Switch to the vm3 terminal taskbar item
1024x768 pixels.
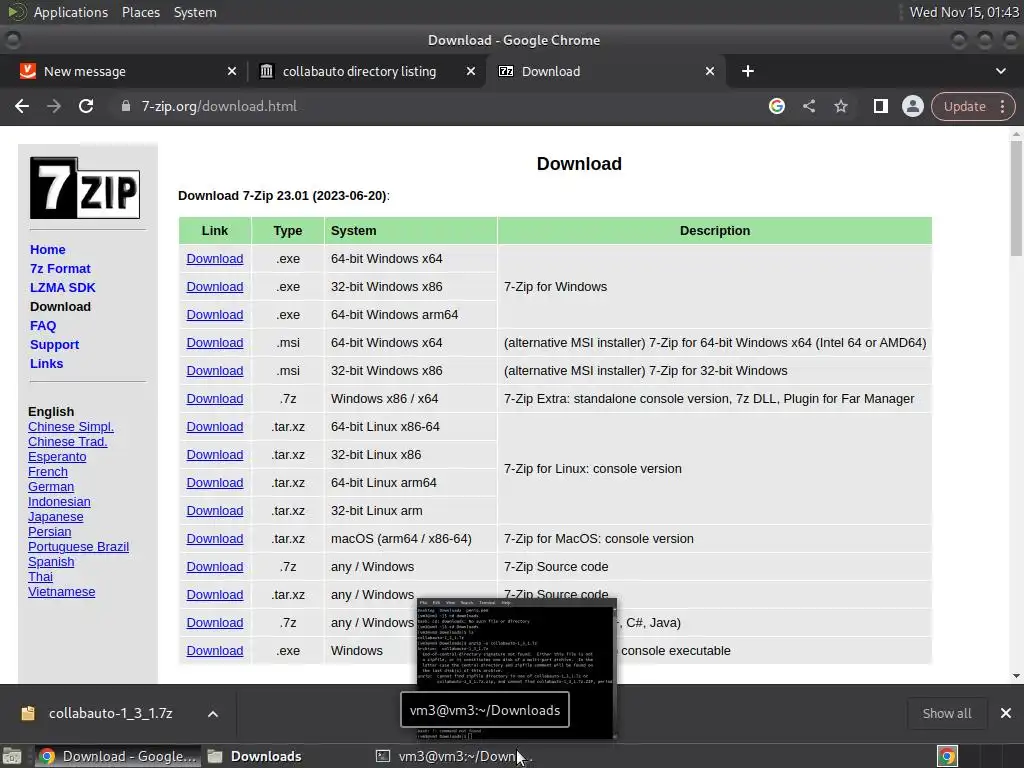(x=454, y=756)
